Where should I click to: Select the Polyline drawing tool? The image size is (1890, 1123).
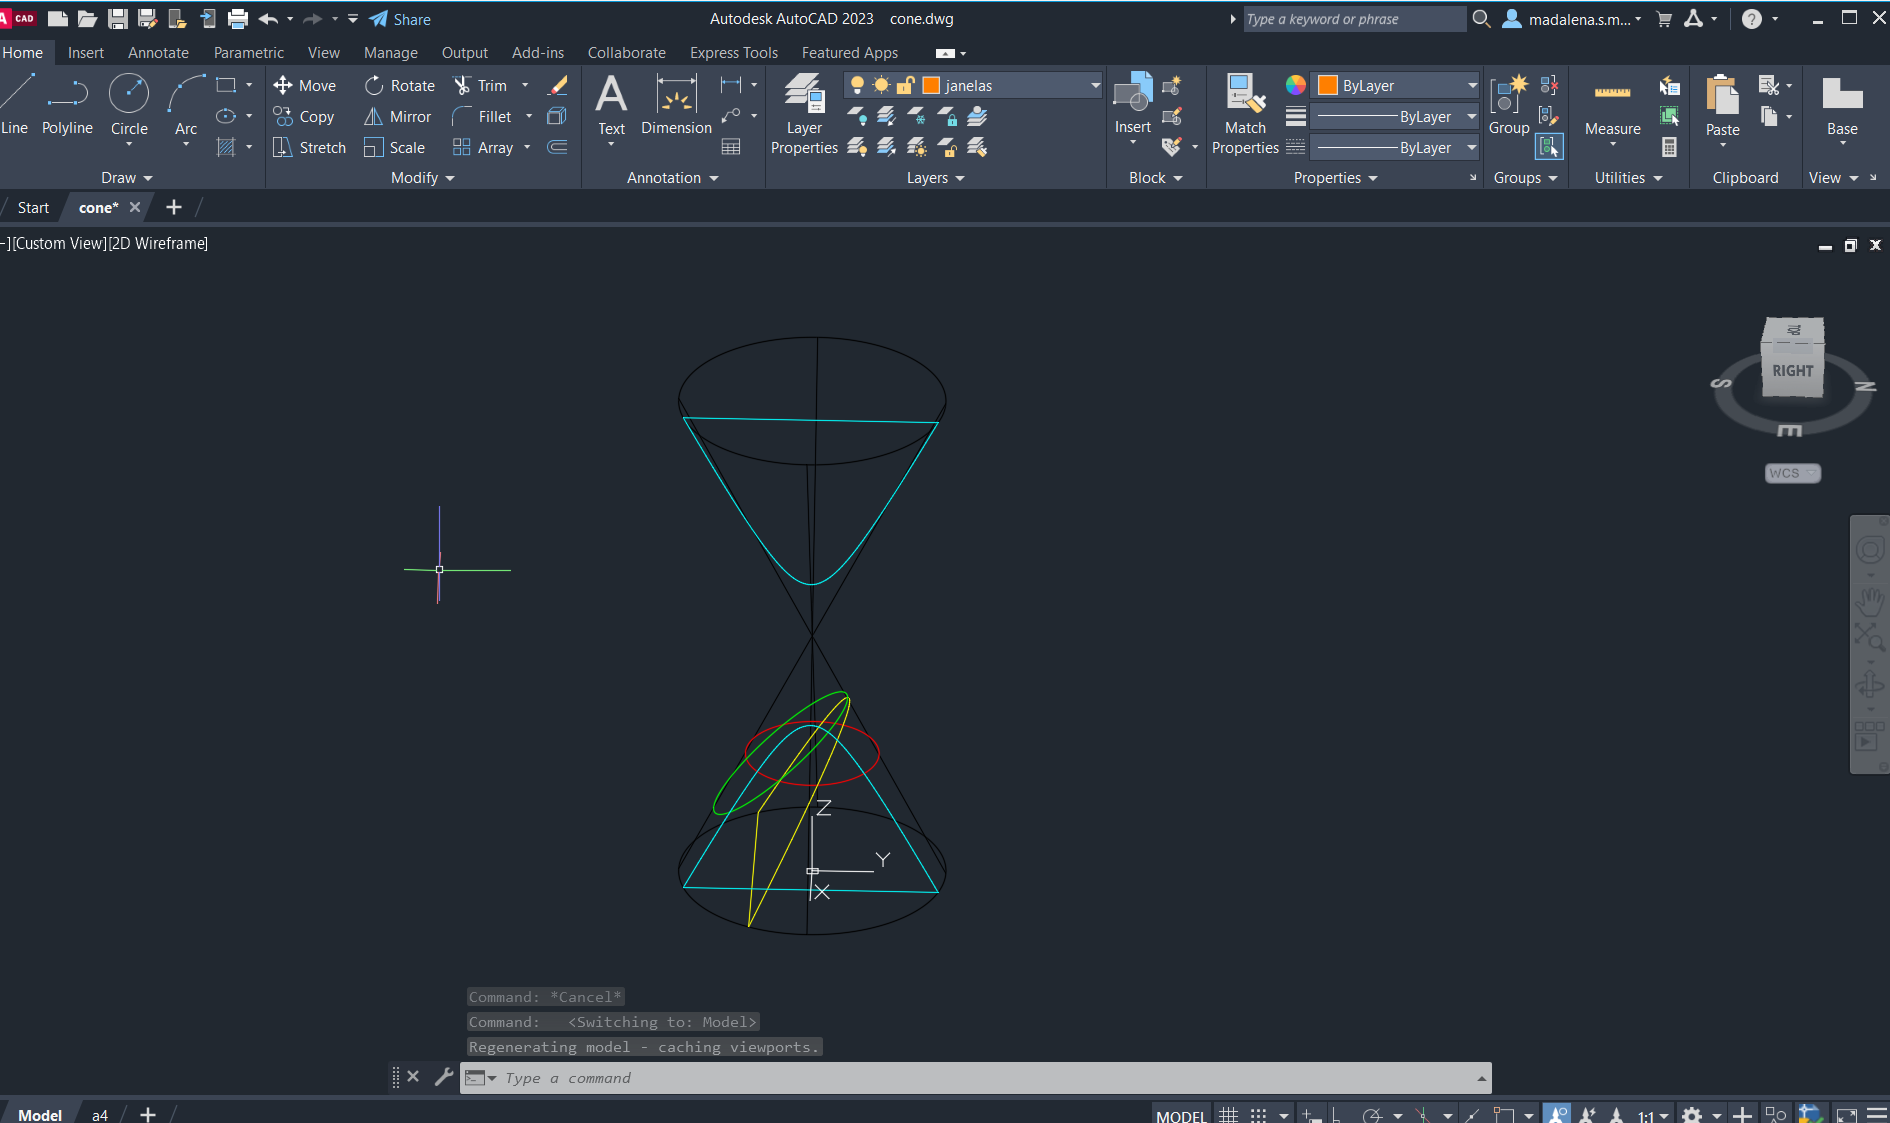tap(67, 106)
